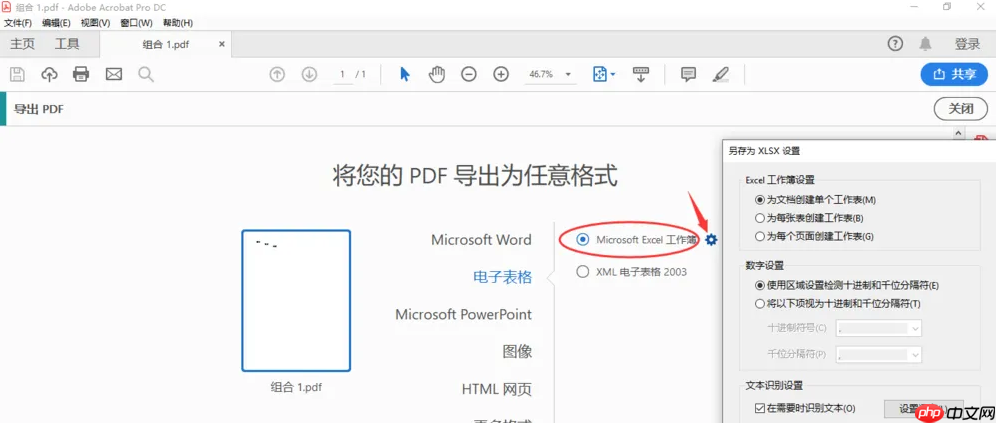Click the scroll up arrow of export panel
996x423 pixels.
pos(959,134)
